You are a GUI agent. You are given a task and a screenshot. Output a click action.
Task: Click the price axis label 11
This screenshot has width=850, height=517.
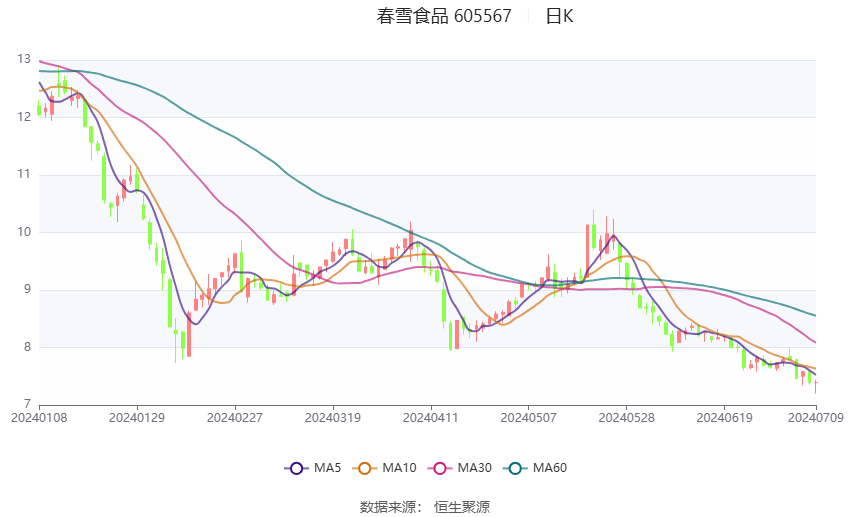[24, 174]
